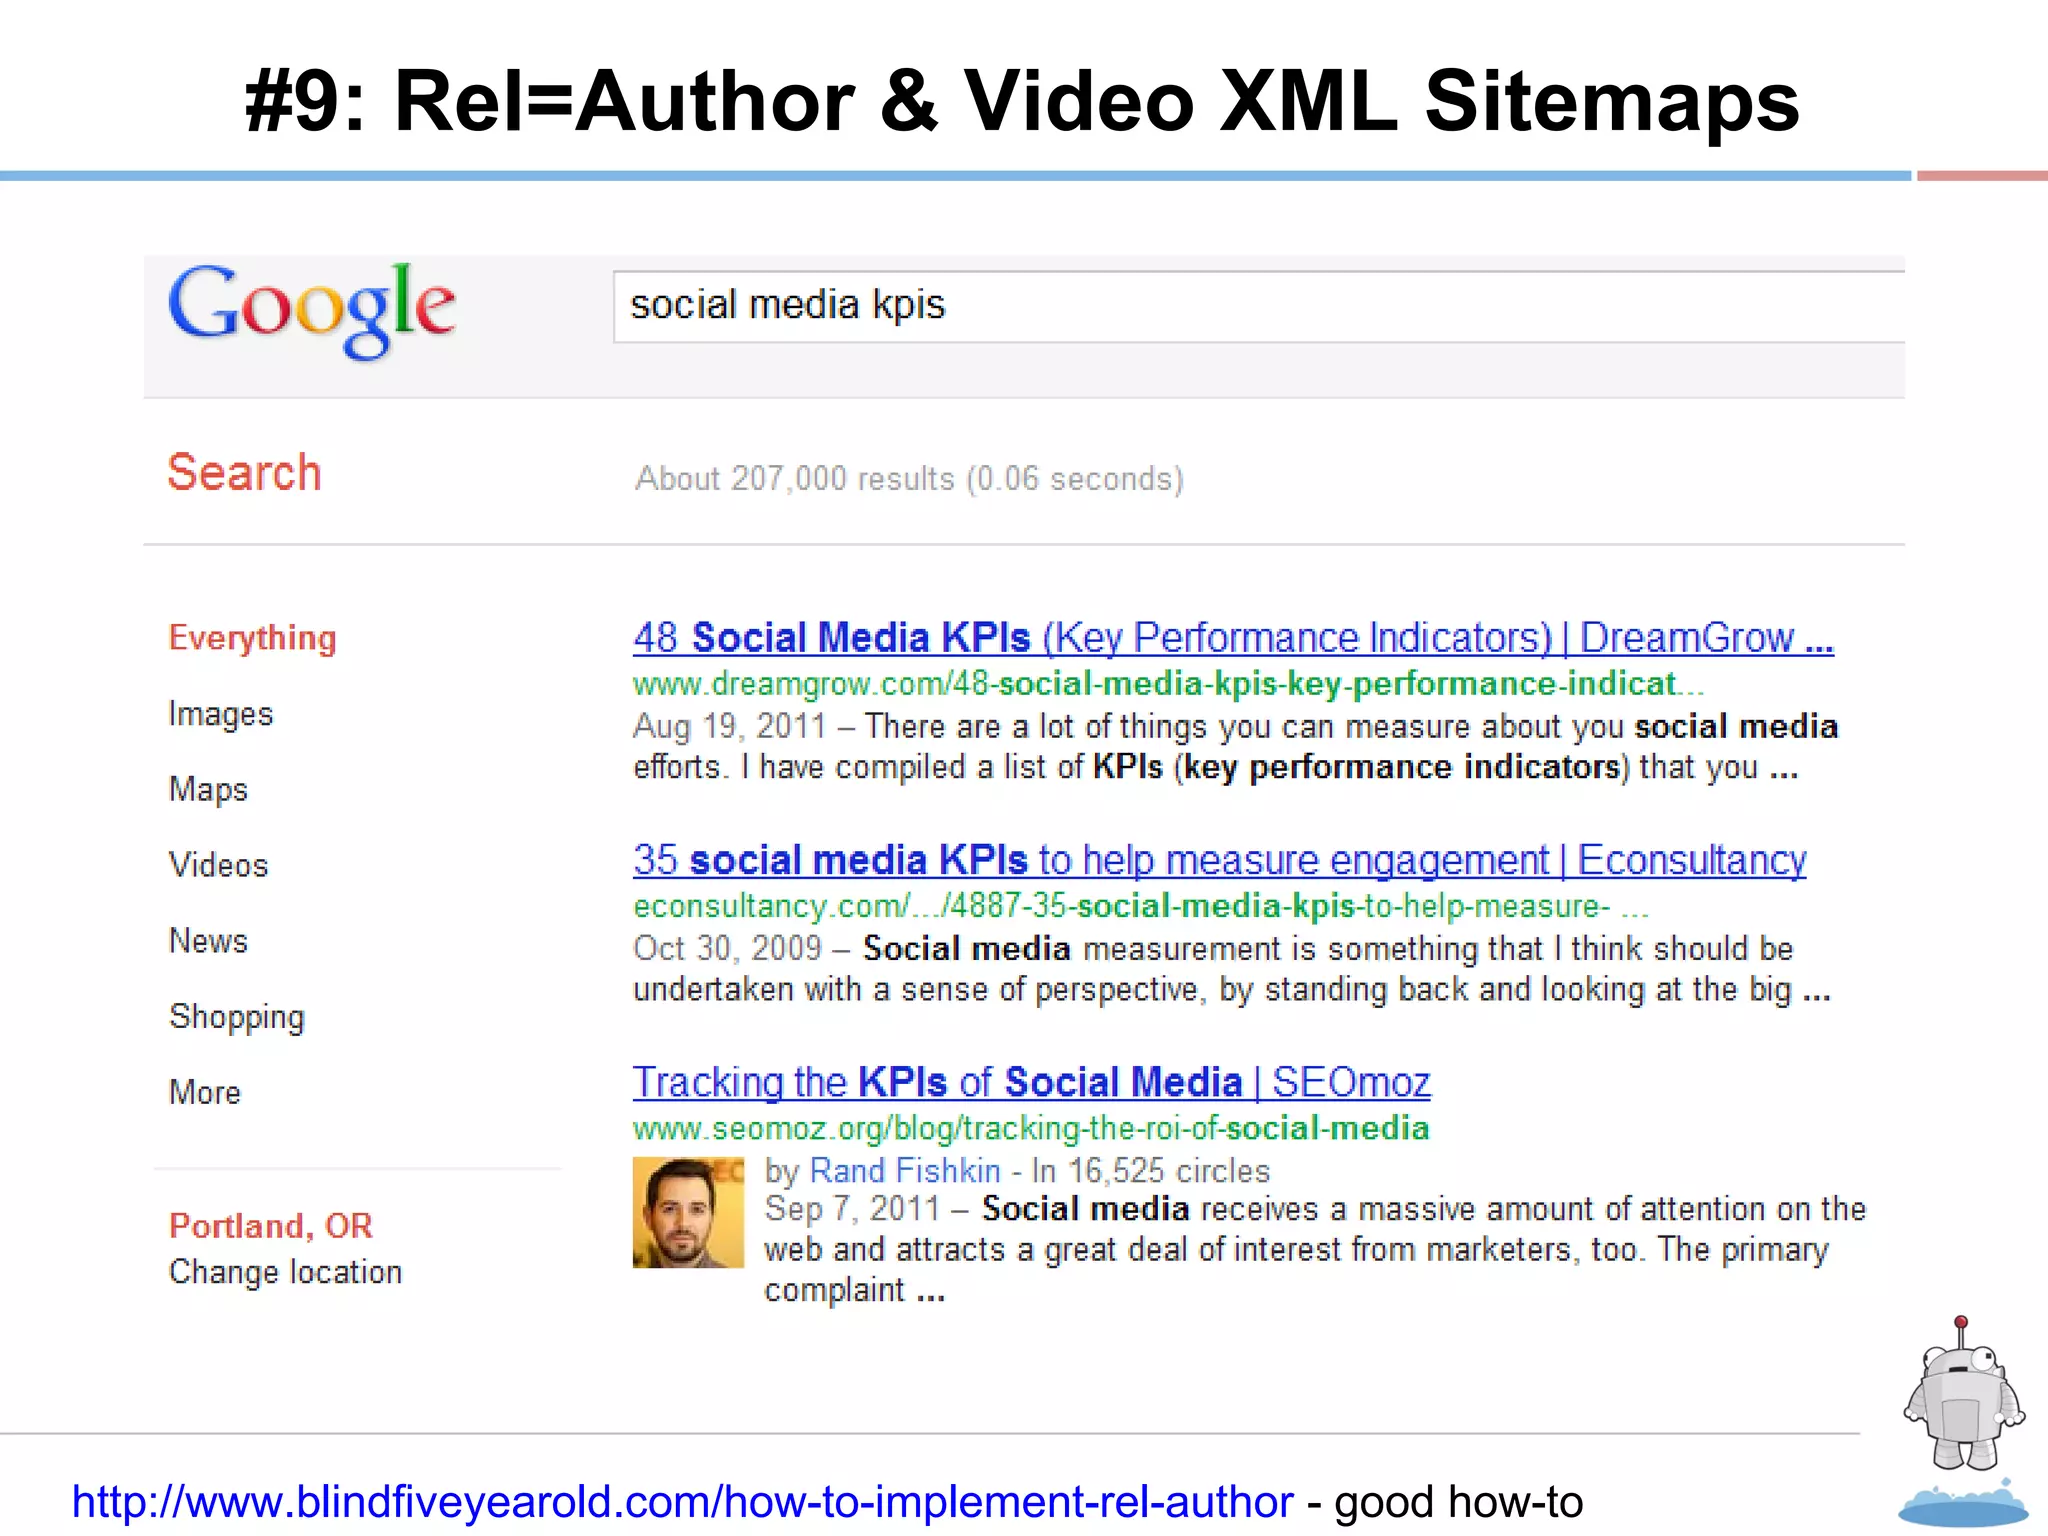Image resolution: width=2048 pixels, height=1536 pixels.
Task: Select the Everything search filter
Action: click(x=252, y=638)
